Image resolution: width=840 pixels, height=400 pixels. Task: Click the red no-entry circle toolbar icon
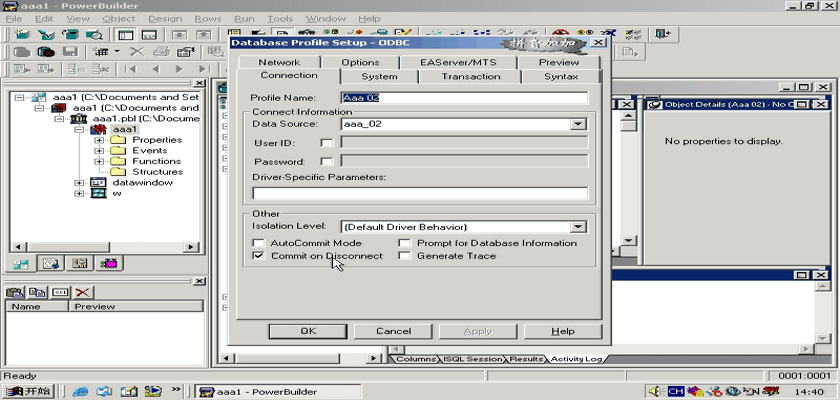(x=560, y=34)
